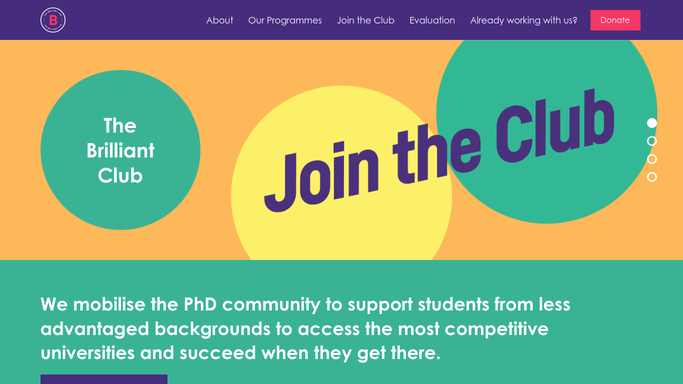Click the Brilliant Club B logo

tap(53, 20)
